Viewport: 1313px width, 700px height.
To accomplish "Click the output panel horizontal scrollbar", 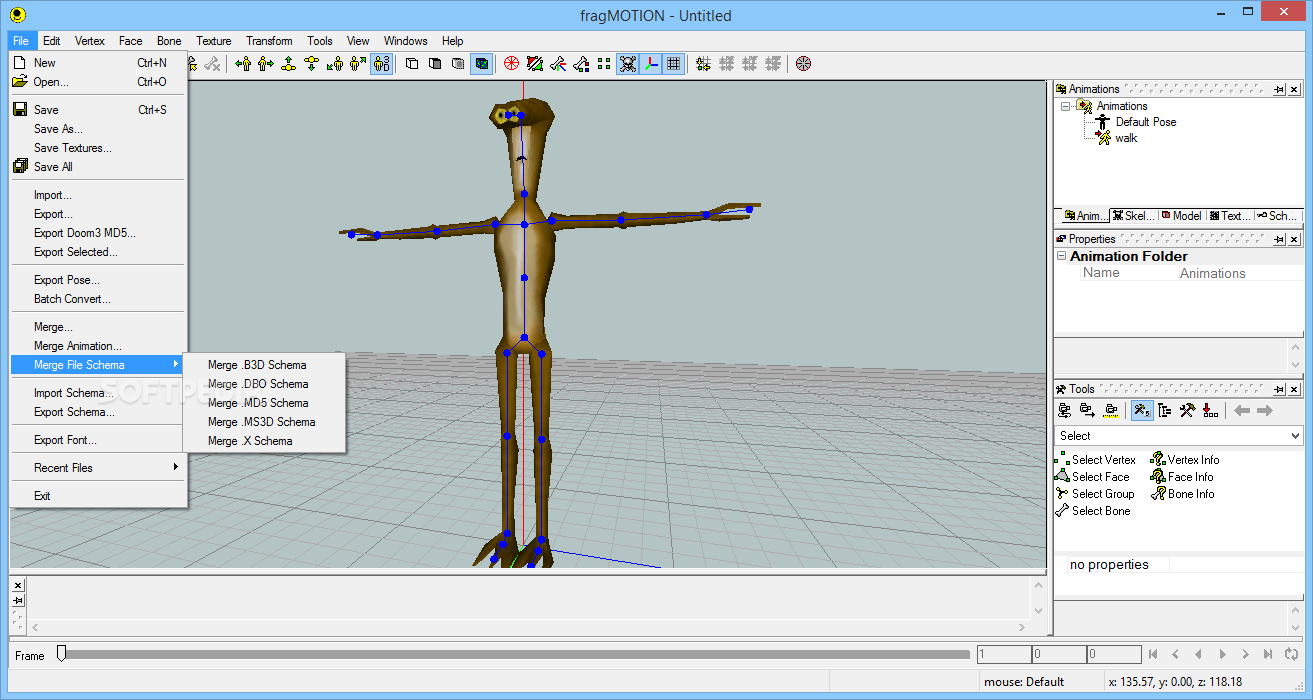I will click(526, 627).
